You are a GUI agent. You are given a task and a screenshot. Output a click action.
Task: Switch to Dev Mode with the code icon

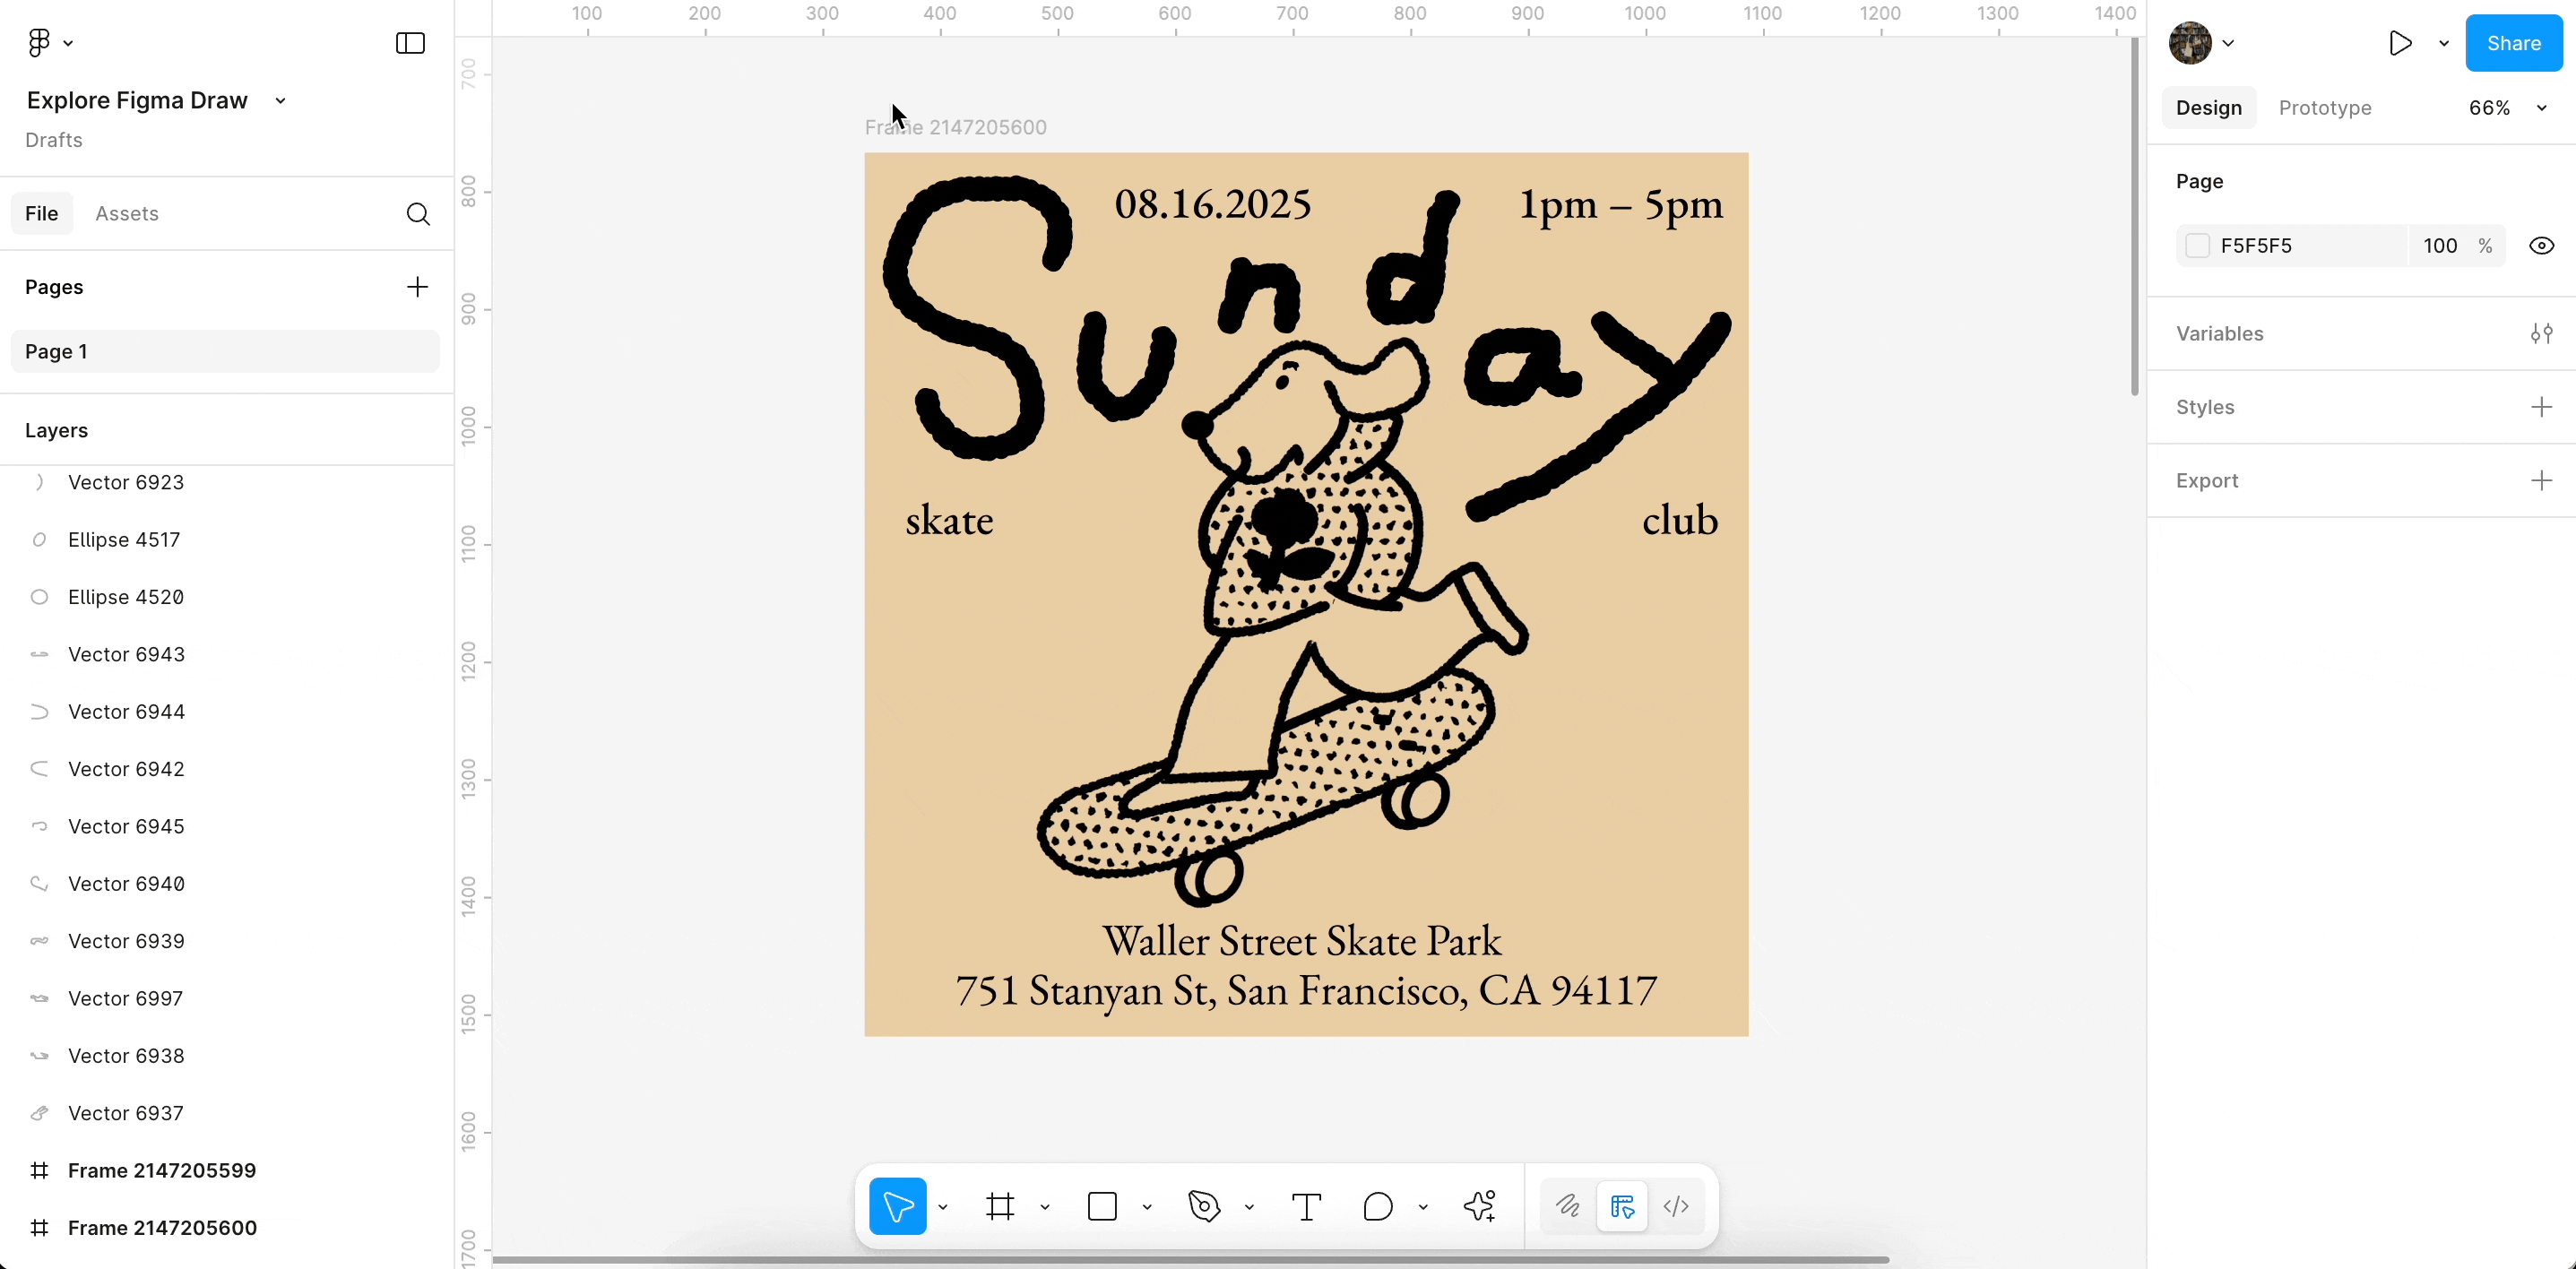pyautogui.click(x=1676, y=1206)
